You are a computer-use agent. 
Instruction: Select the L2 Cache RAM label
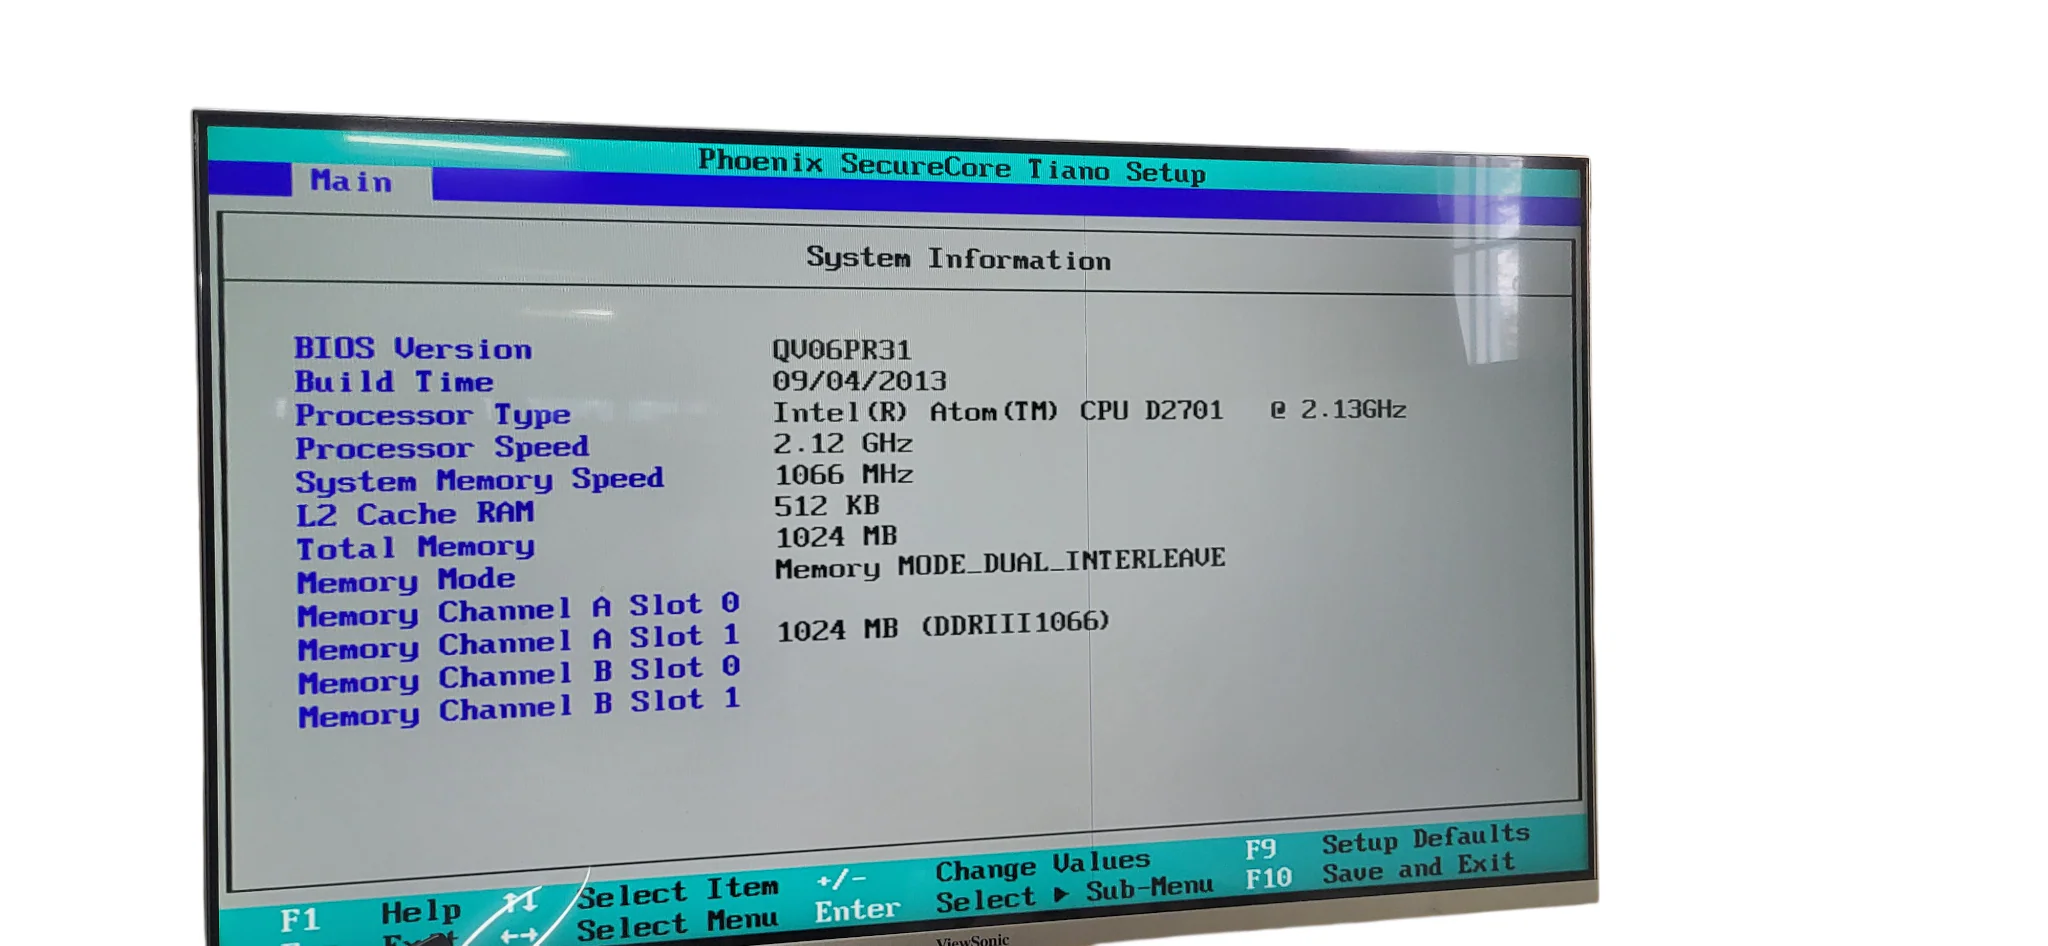[x=415, y=514]
